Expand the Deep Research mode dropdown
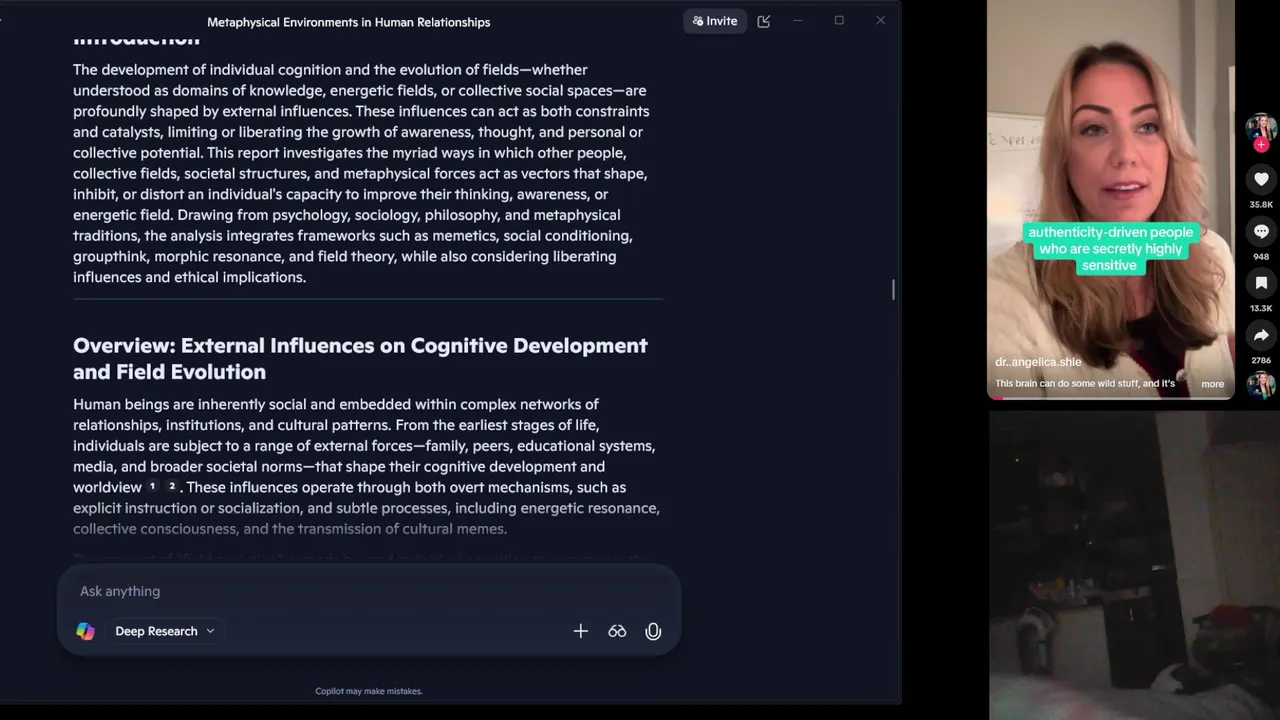The height and width of the screenshot is (720, 1280). 164,631
